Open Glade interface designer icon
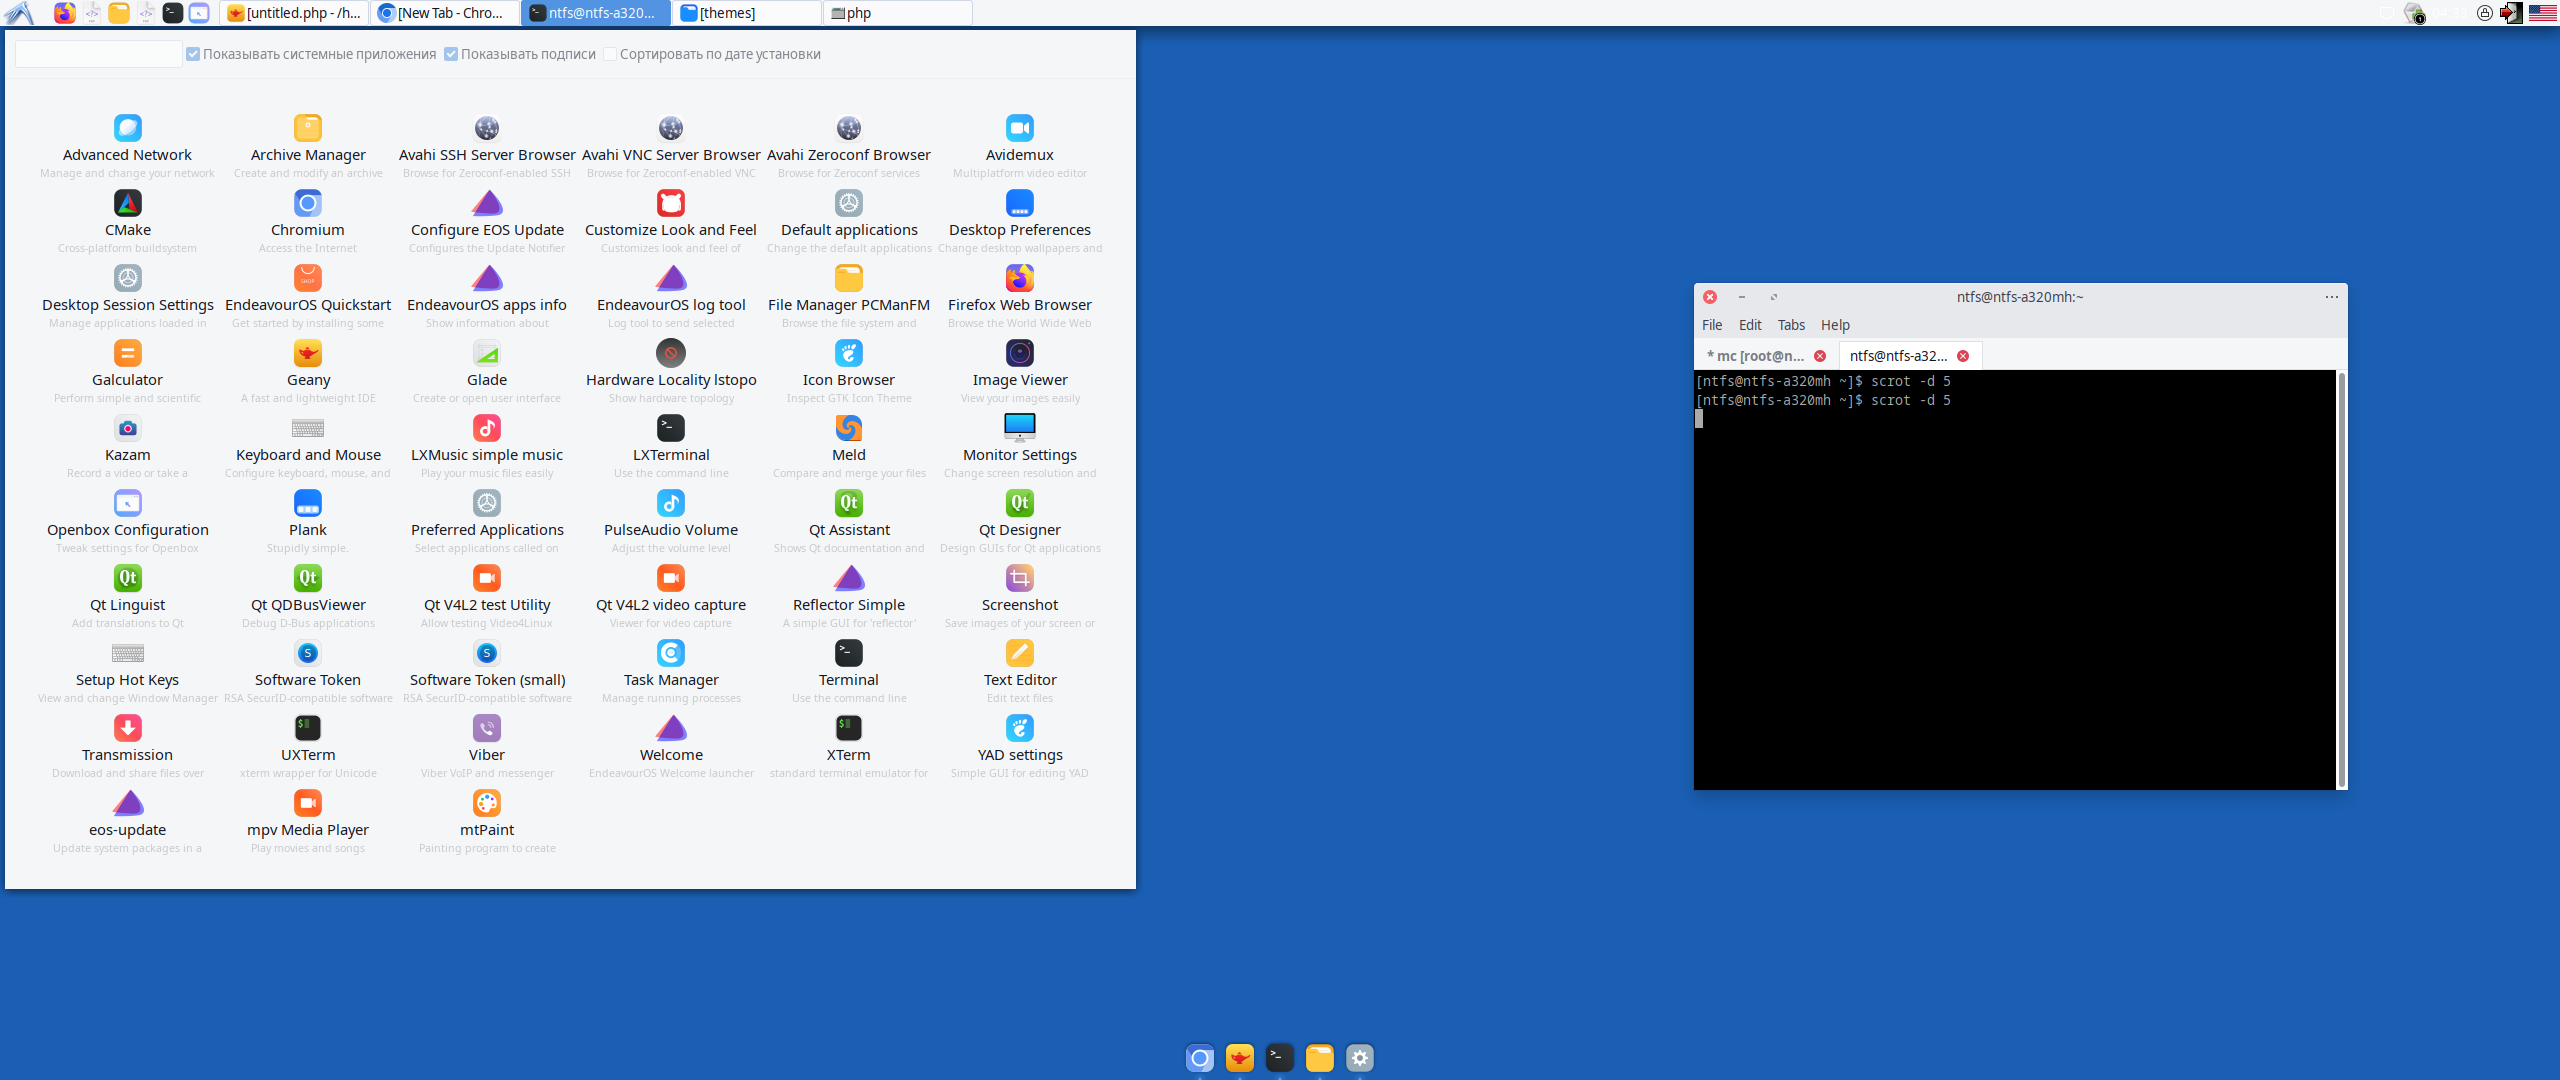Viewport: 2560px width, 1080px height. [x=487, y=353]
